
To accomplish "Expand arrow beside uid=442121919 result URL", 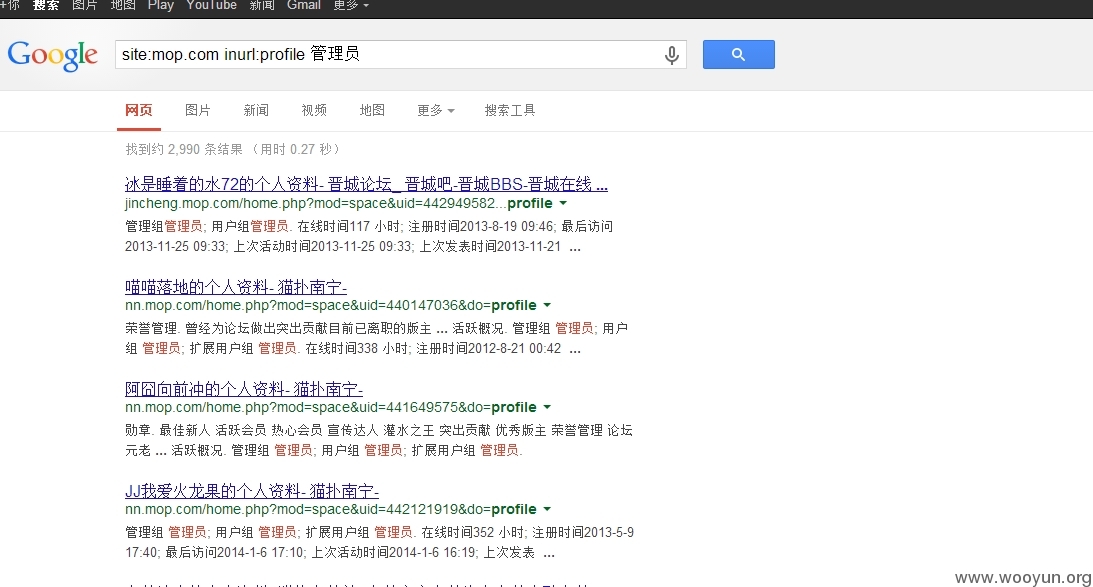I will pyautogui.click(x=547, y=509).
